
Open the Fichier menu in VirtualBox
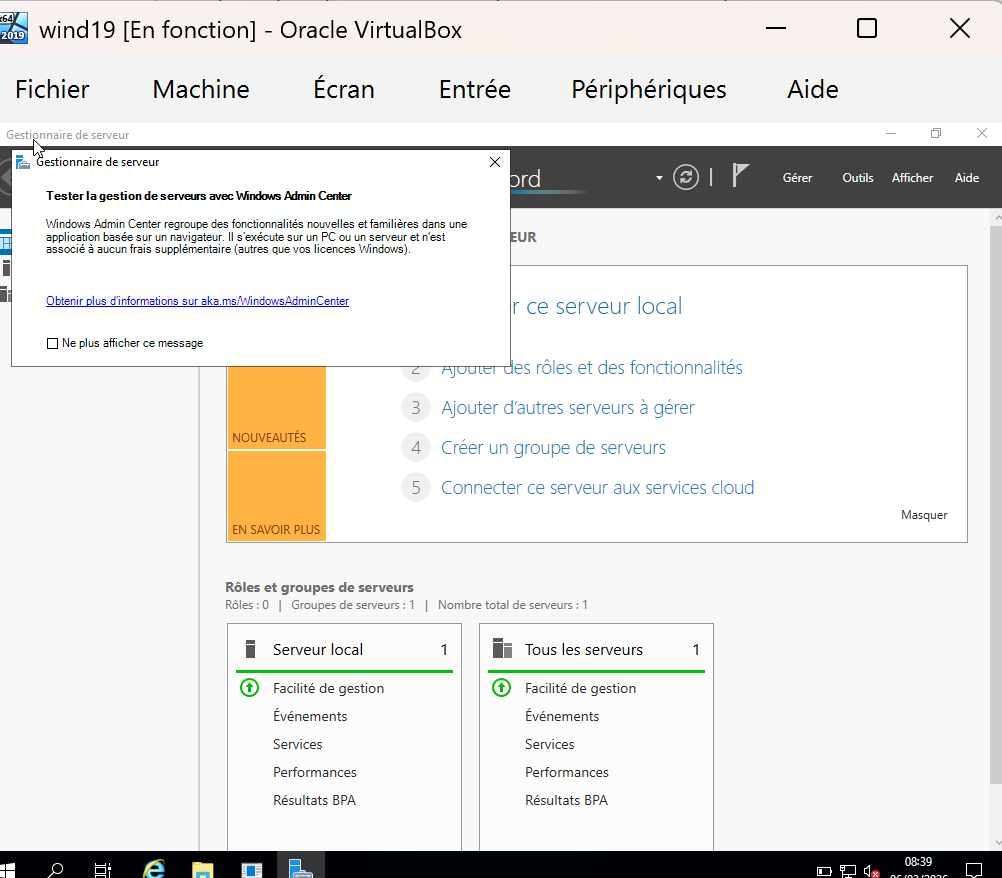pyautogui.click(x=52, y=89)
